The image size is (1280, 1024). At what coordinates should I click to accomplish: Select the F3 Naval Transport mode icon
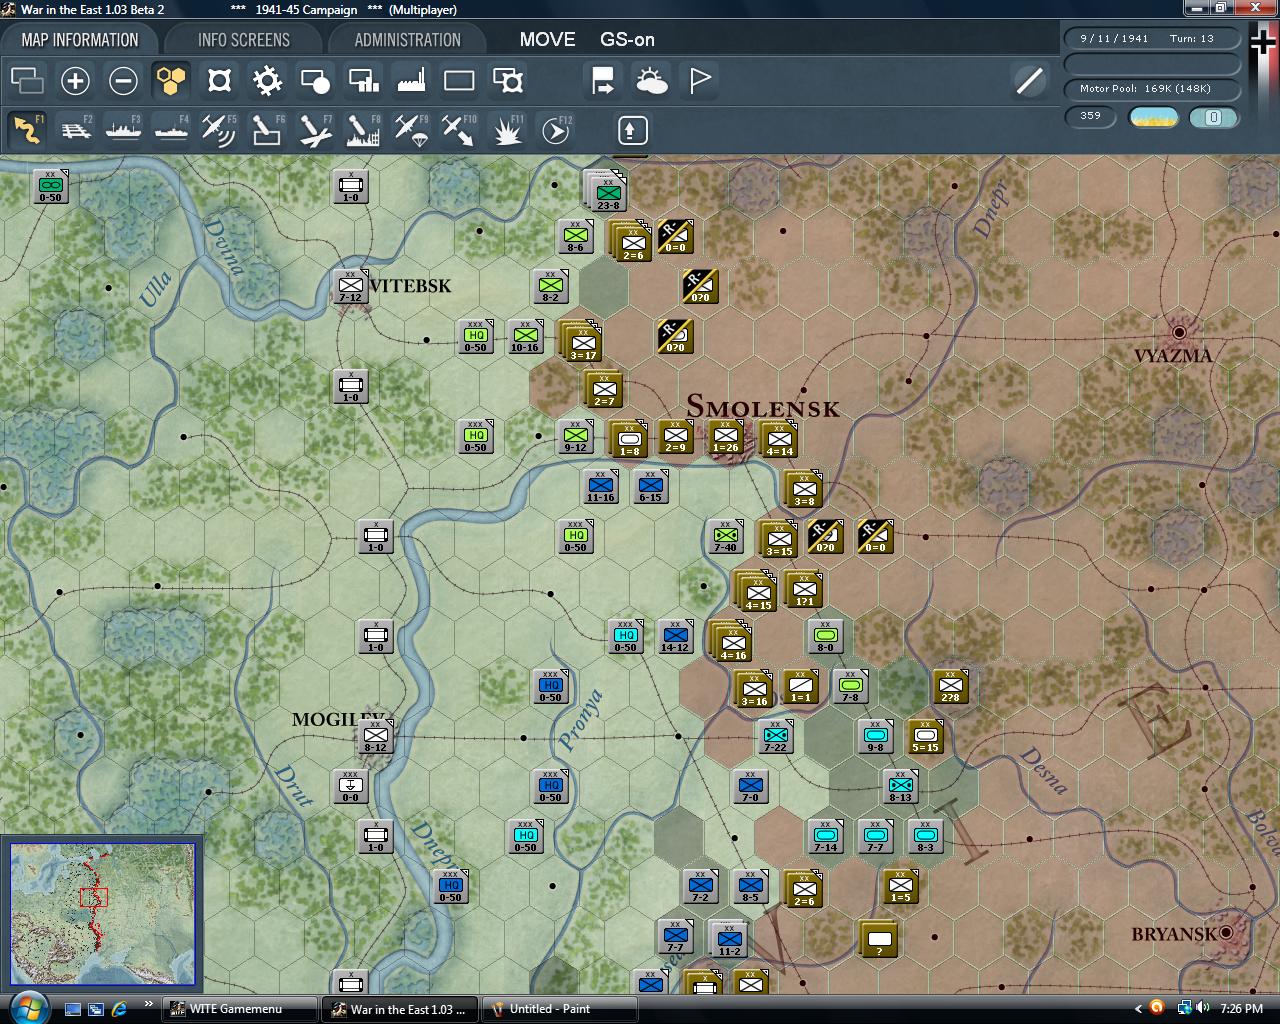click(x=123, y=130)
